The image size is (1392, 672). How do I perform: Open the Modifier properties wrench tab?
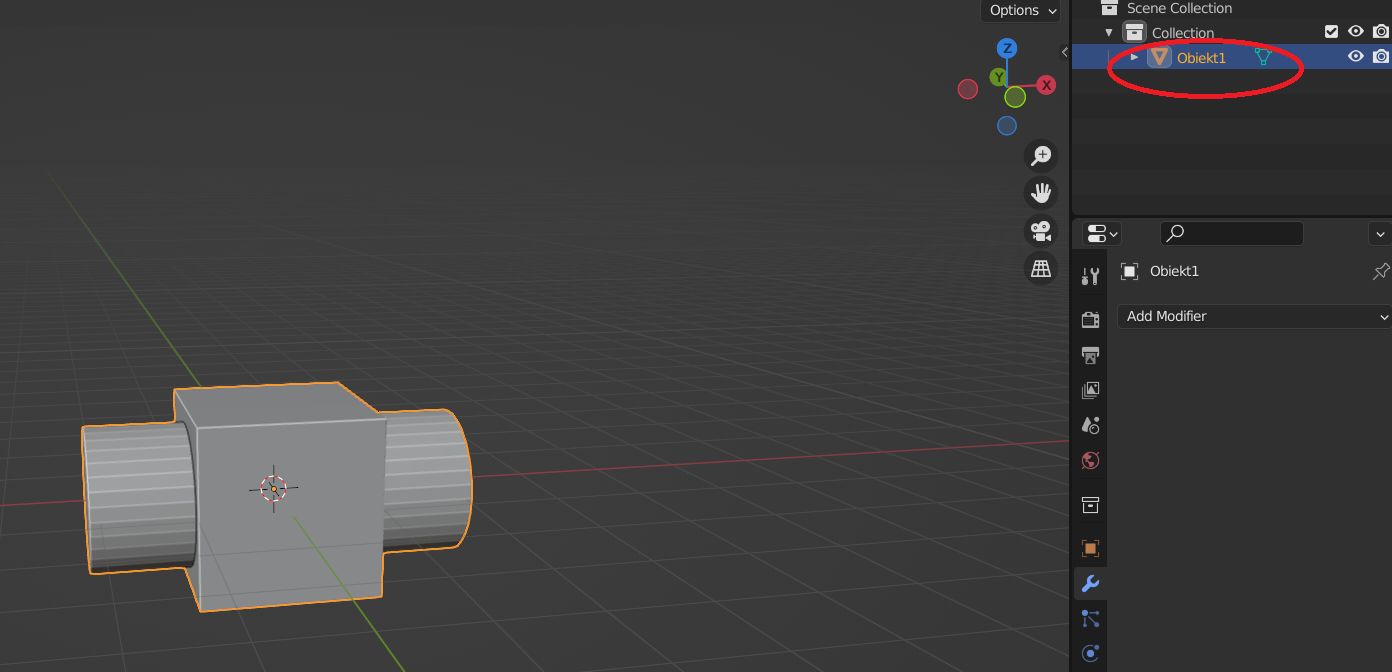click(1090, 583)
